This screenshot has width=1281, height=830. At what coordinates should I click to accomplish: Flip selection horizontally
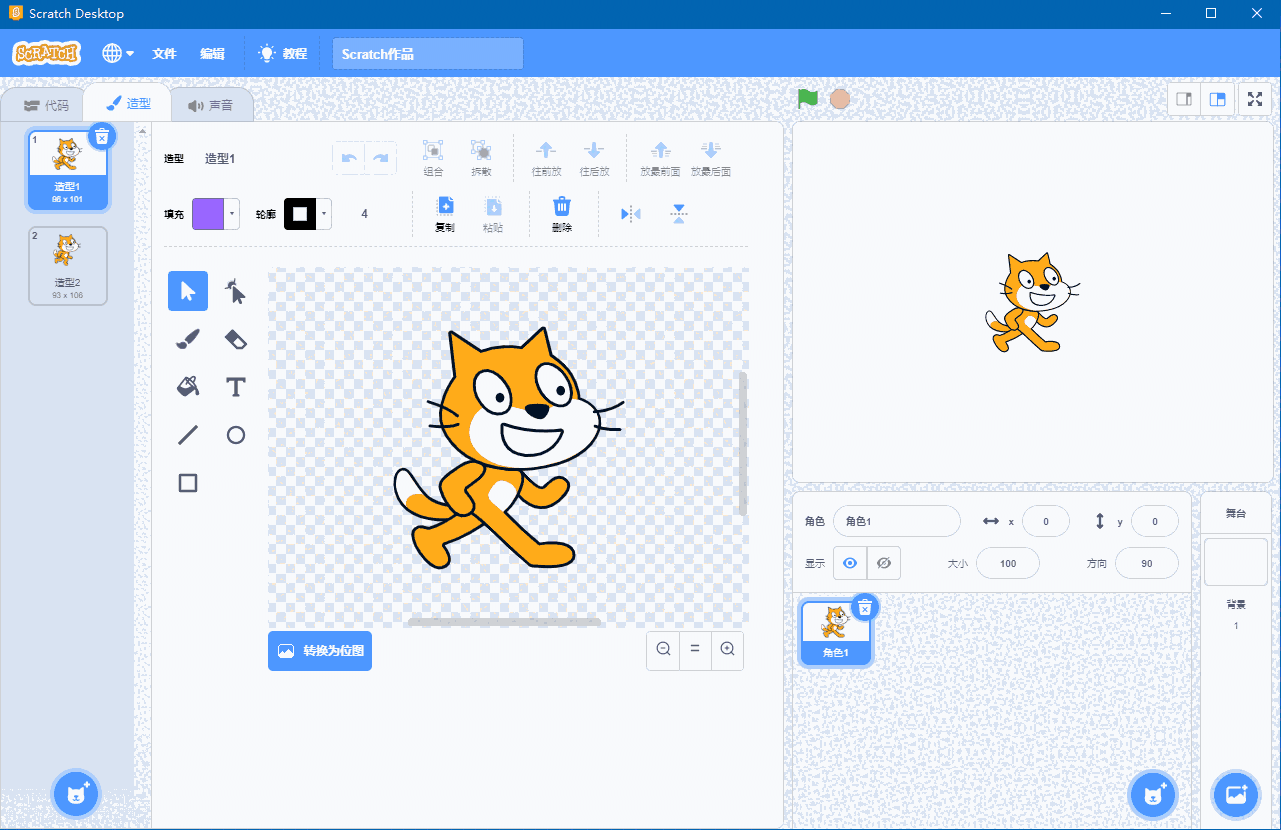tap(630, 214)
